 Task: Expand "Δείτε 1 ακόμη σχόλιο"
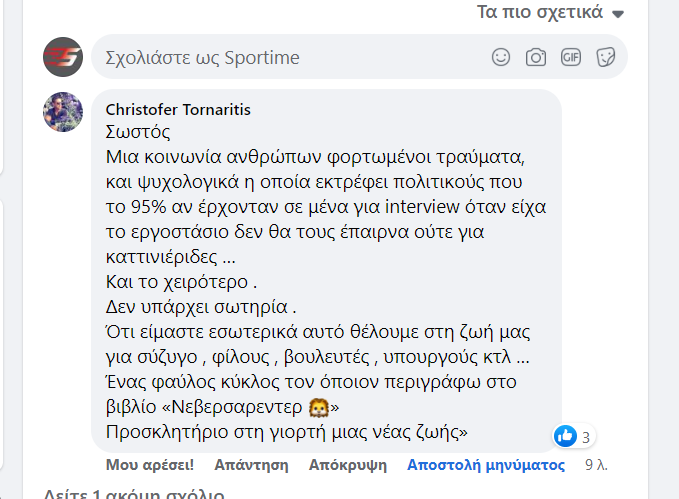[x=135, y=494]
